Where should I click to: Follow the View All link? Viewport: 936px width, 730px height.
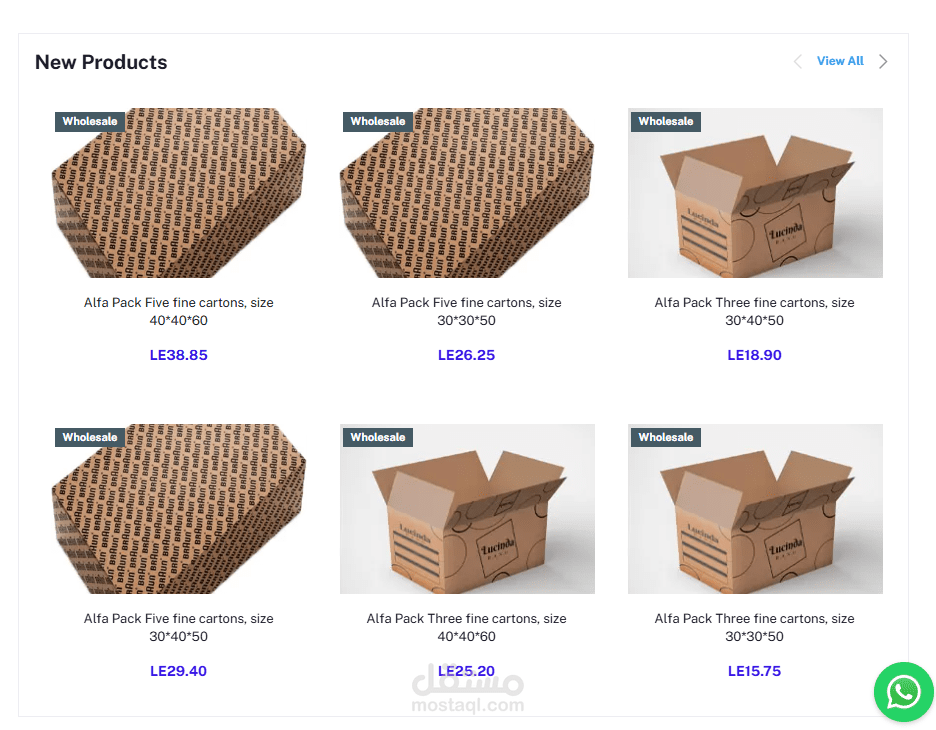(840, 61)
